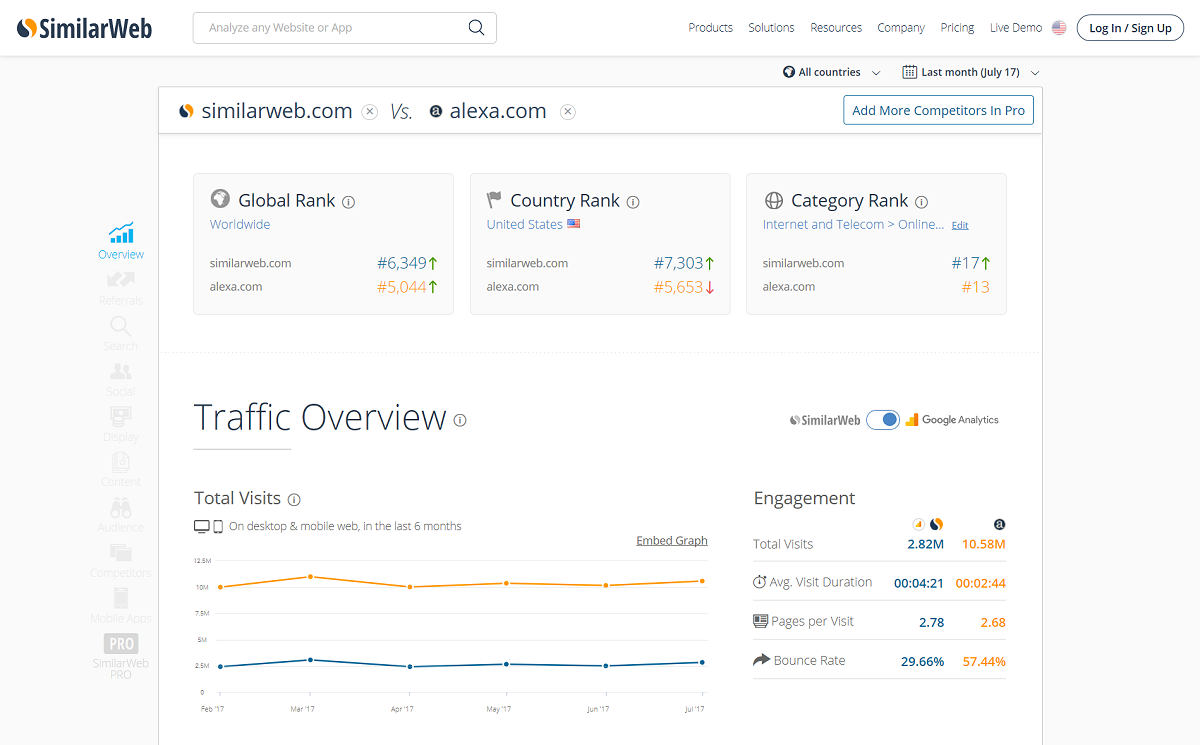Click the Avg. Visit Duration stopwatch icon
This screenshot has height=745, width=1200.
click(x=760, y=582)
